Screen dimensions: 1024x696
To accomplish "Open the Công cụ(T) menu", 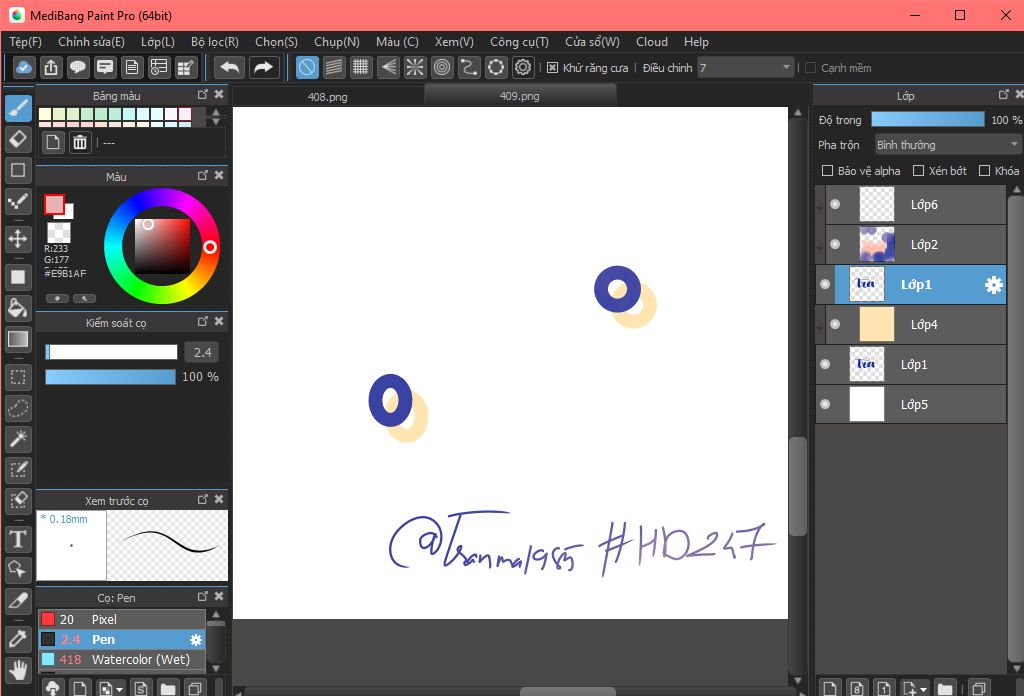I will [x=519, y=42].
